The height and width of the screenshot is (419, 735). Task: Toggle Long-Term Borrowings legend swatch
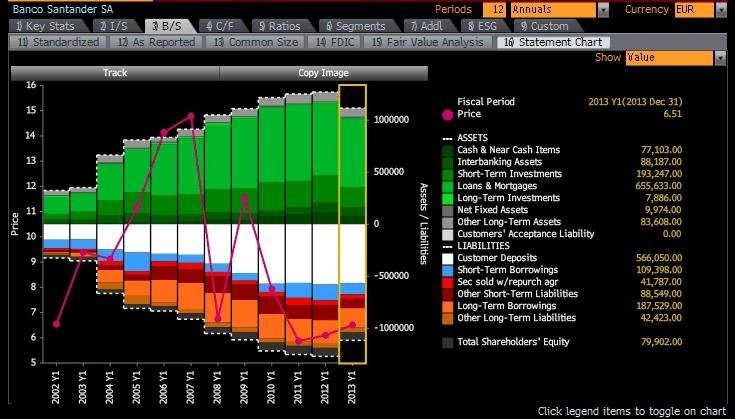[448, 307]
